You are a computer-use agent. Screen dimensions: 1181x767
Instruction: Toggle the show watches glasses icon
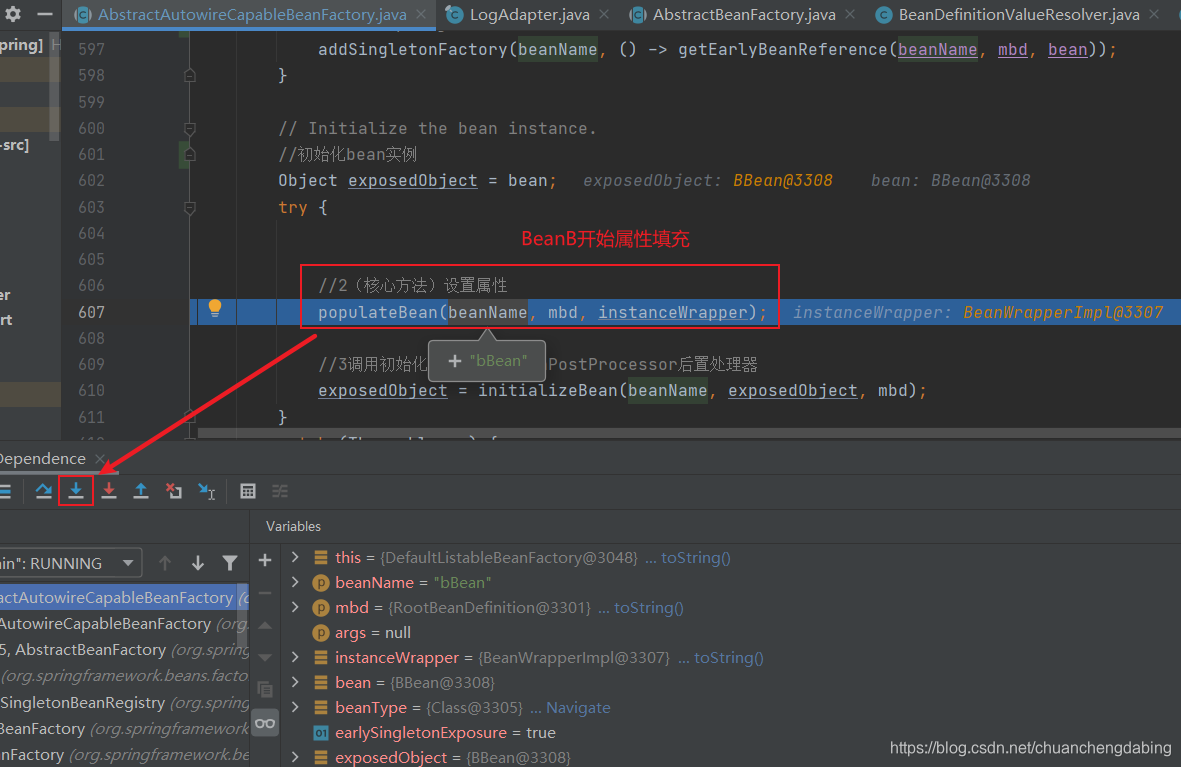pos(265,723)
